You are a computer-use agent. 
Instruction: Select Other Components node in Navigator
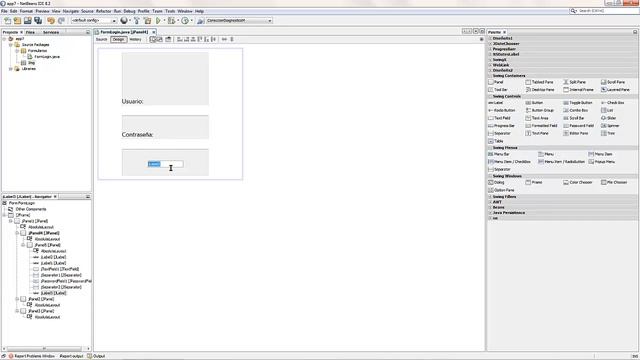click(27, 209)
